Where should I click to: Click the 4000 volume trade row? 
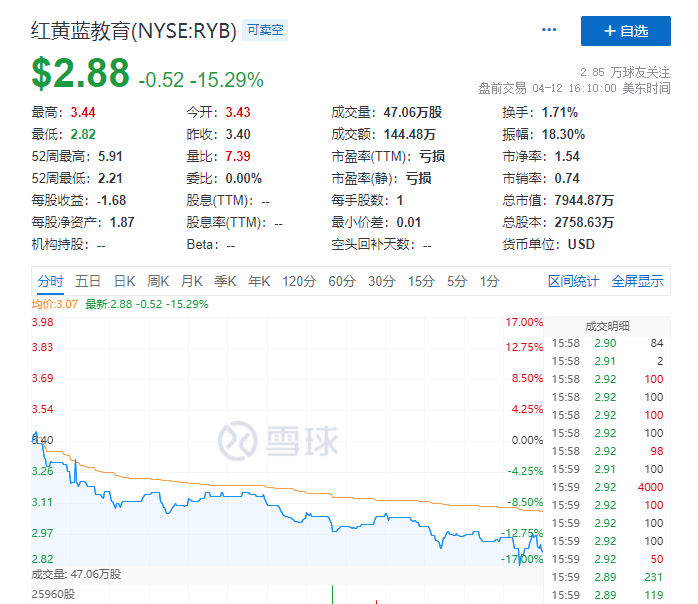point(608,487)
